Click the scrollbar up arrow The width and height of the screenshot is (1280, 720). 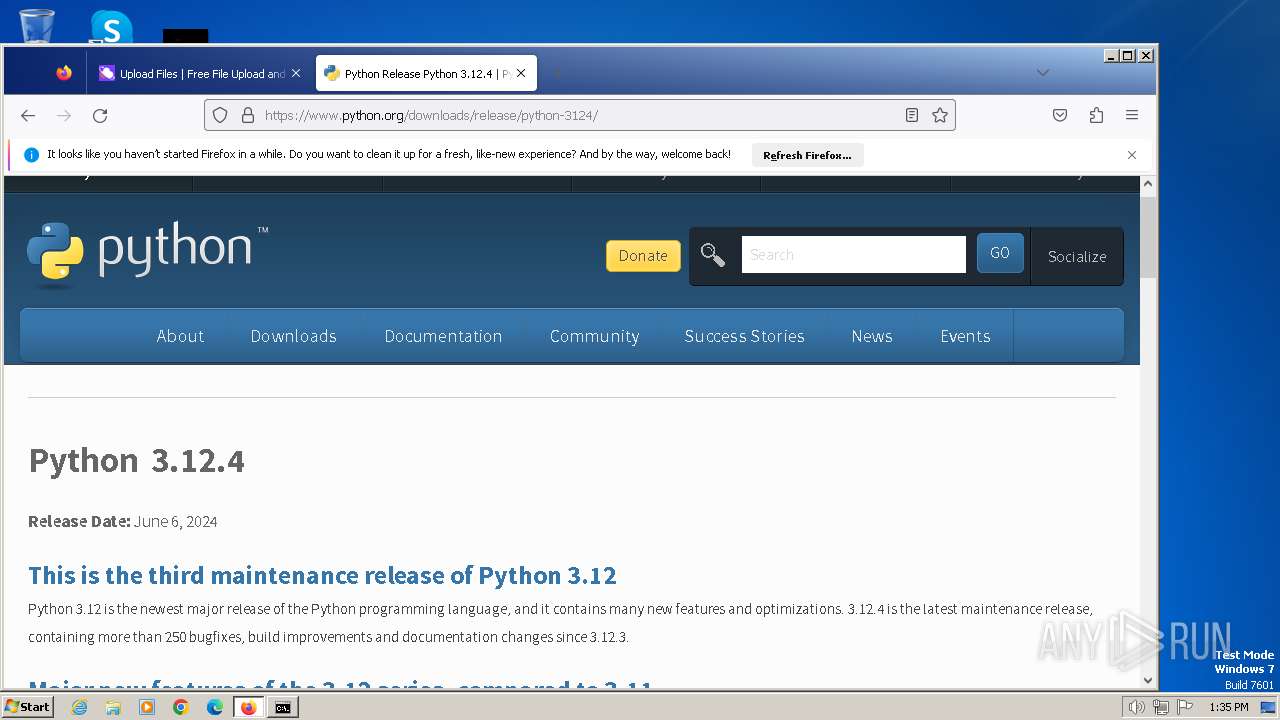[x=1148, y=184]
